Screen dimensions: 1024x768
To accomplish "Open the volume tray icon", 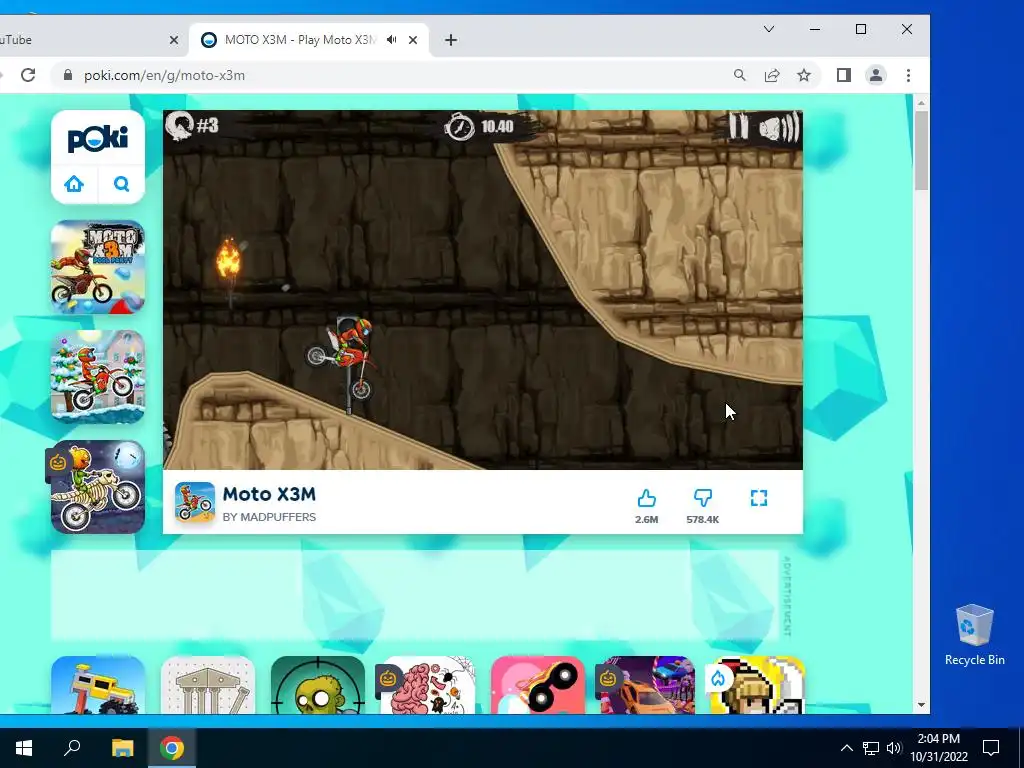I will point(894,748).
